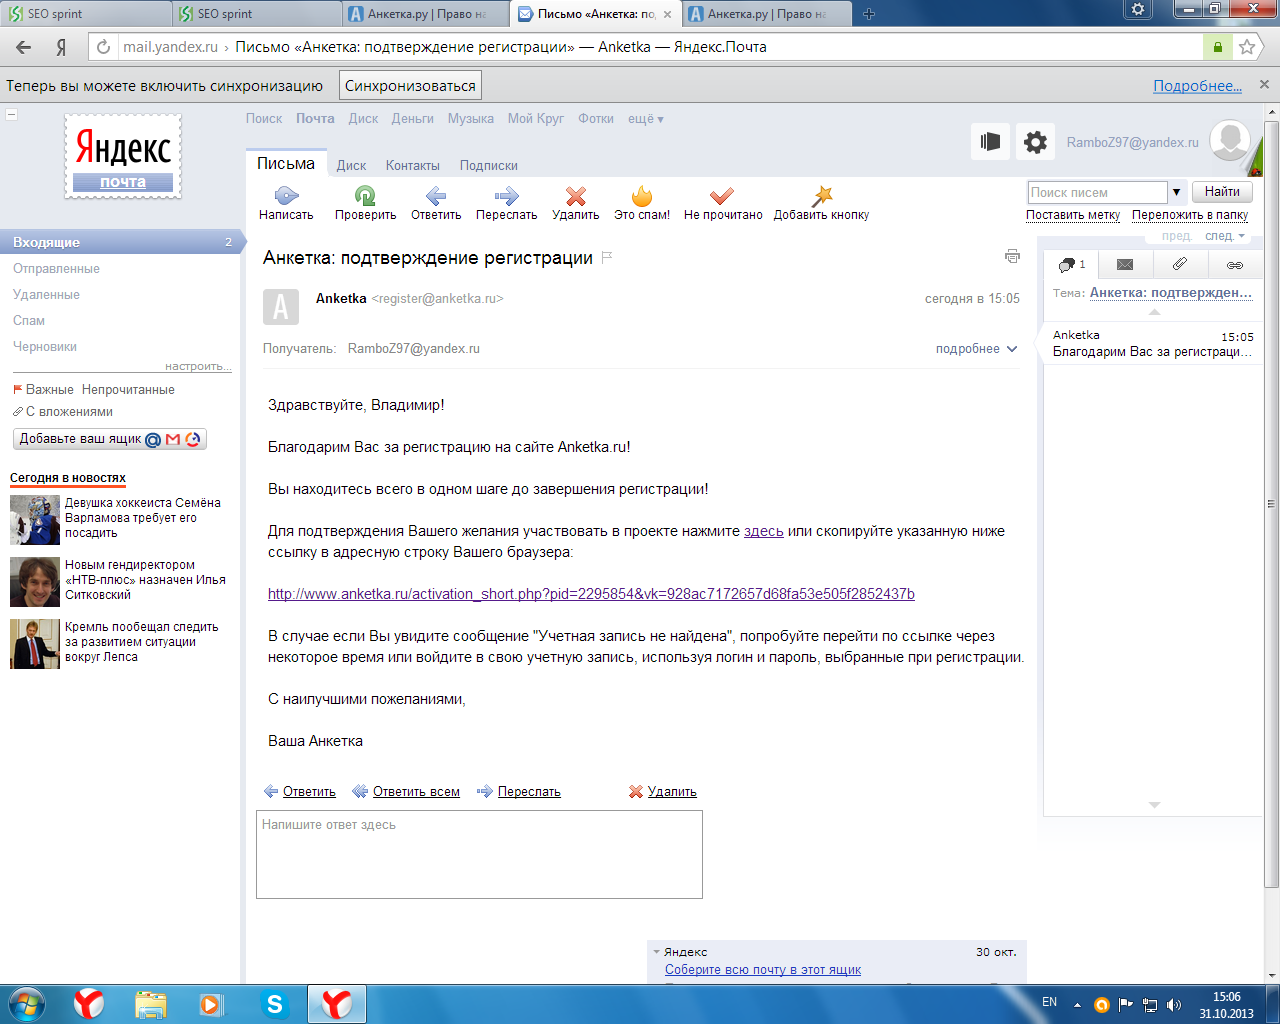
Task: Reload the page with refresh icon
Action: [102, 47]
